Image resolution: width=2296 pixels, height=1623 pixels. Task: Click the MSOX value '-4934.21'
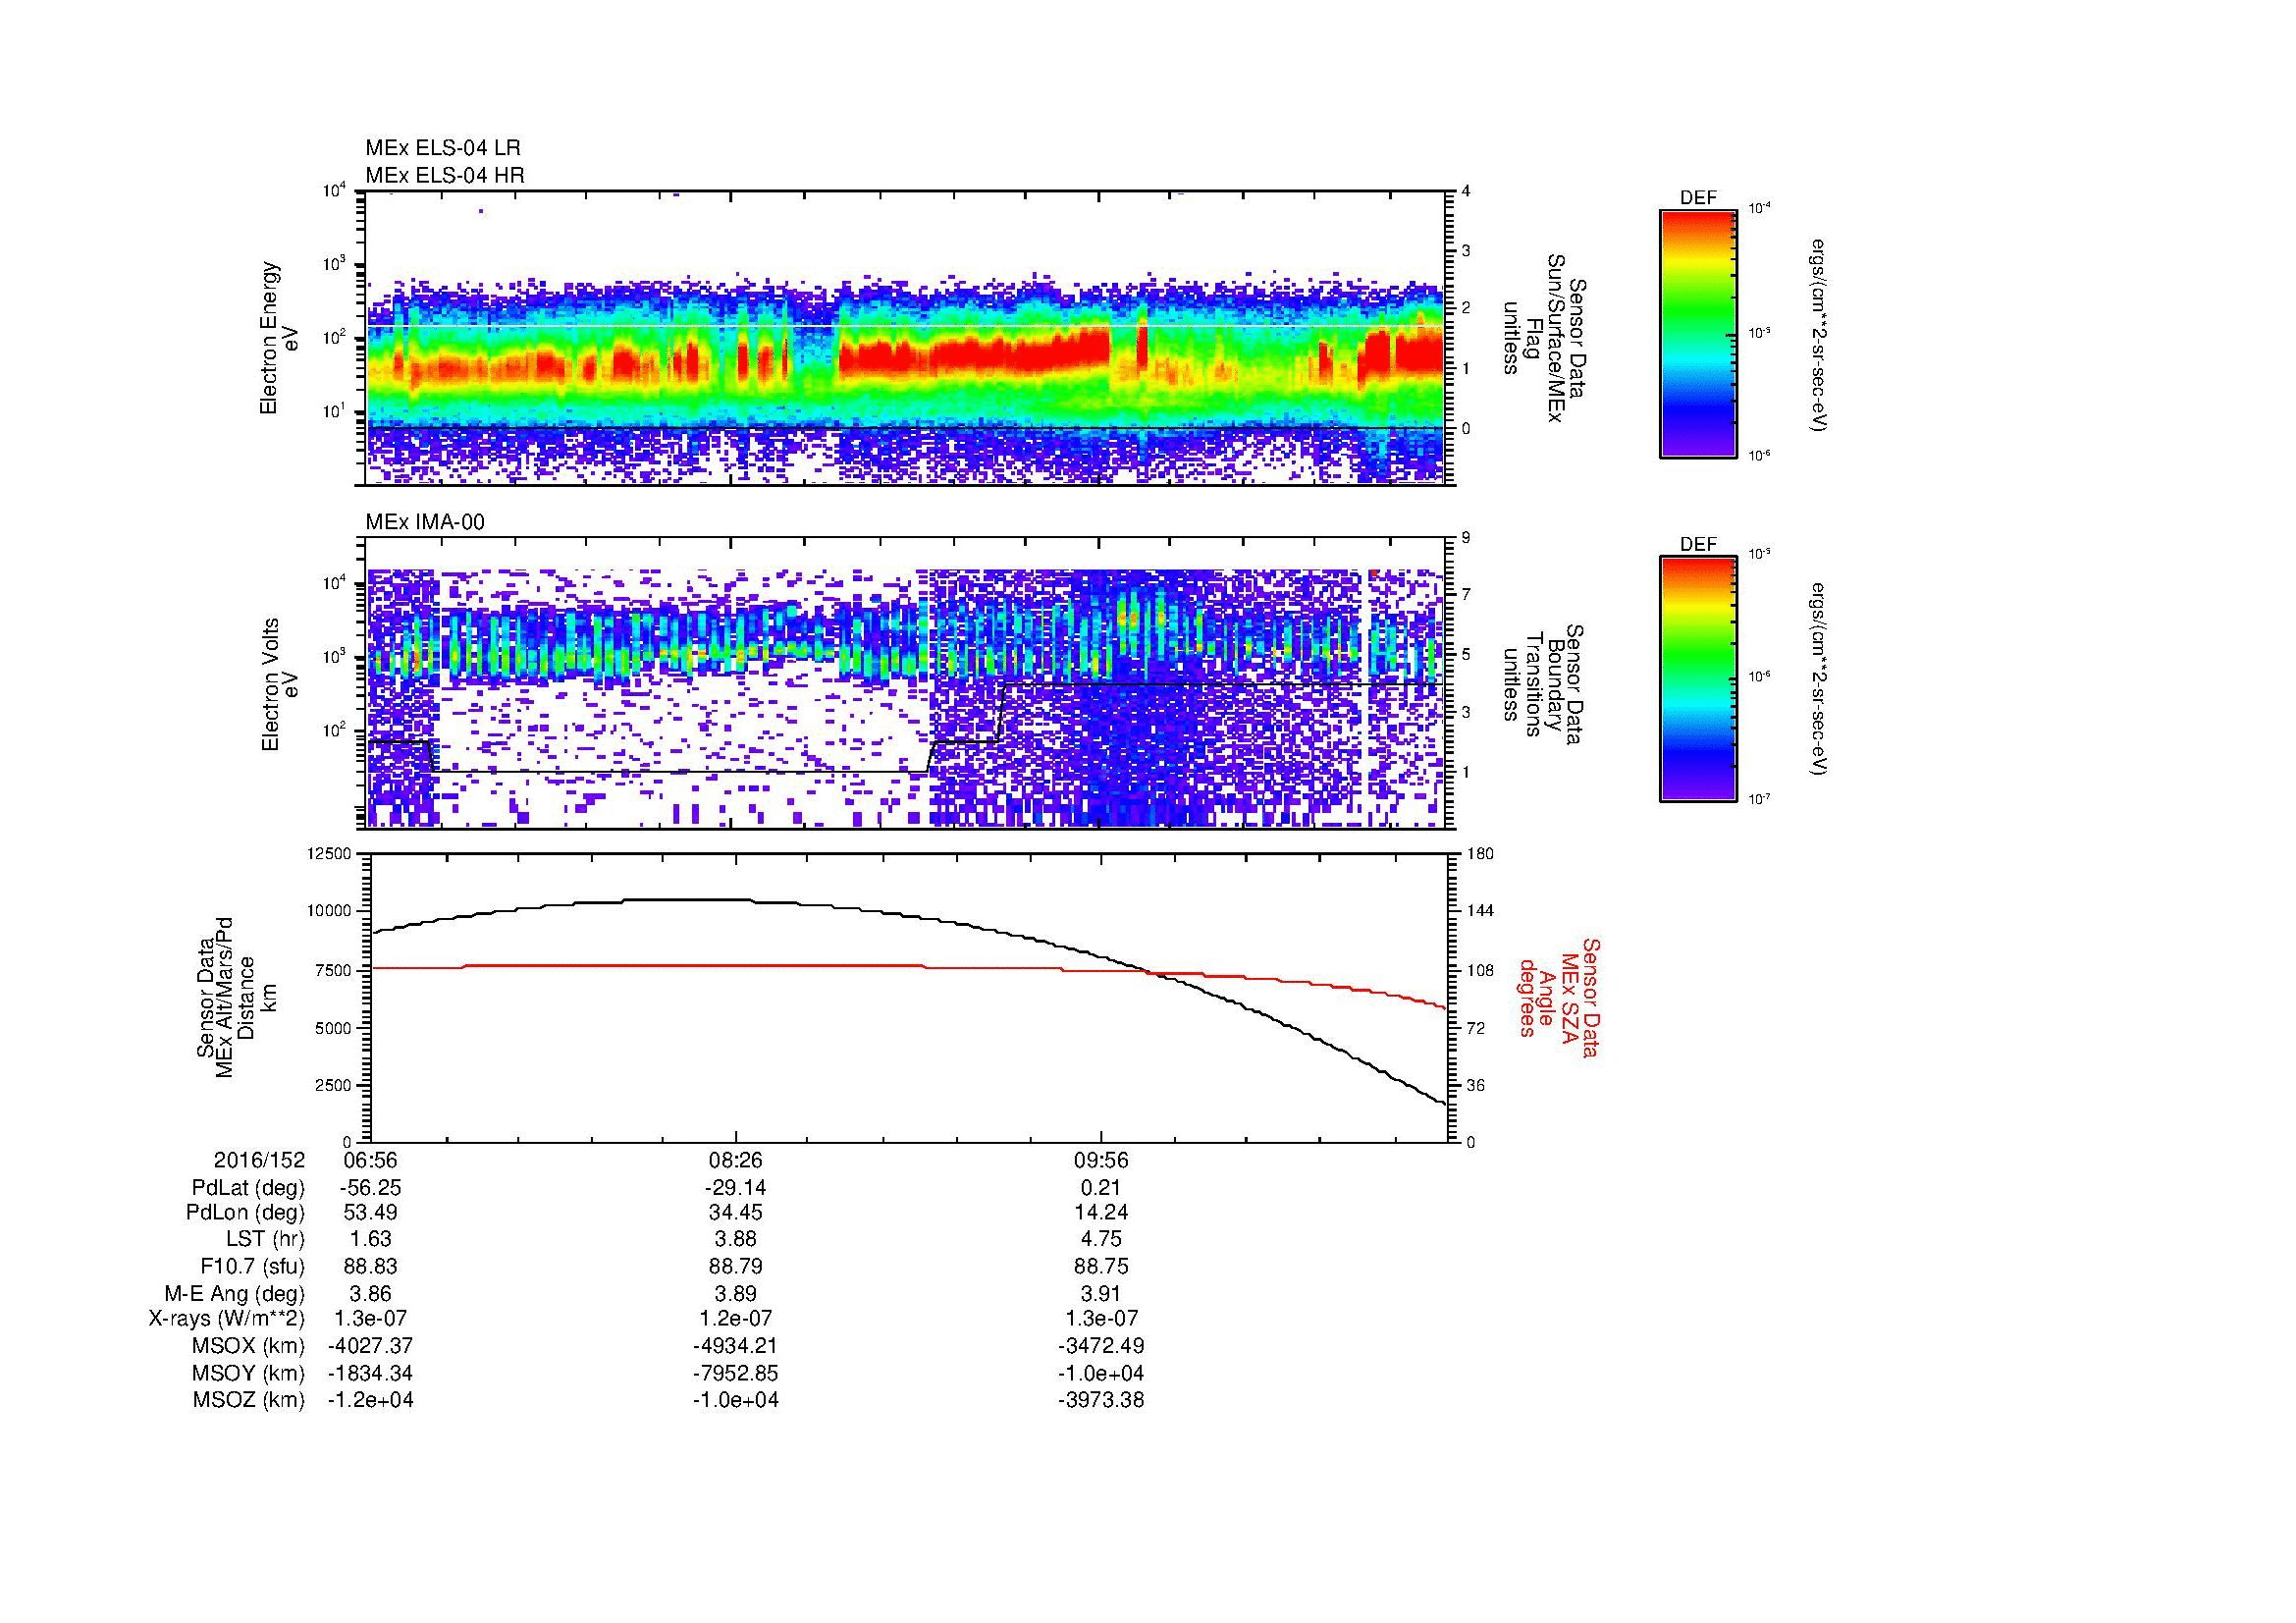click(x=735, y=1346)
